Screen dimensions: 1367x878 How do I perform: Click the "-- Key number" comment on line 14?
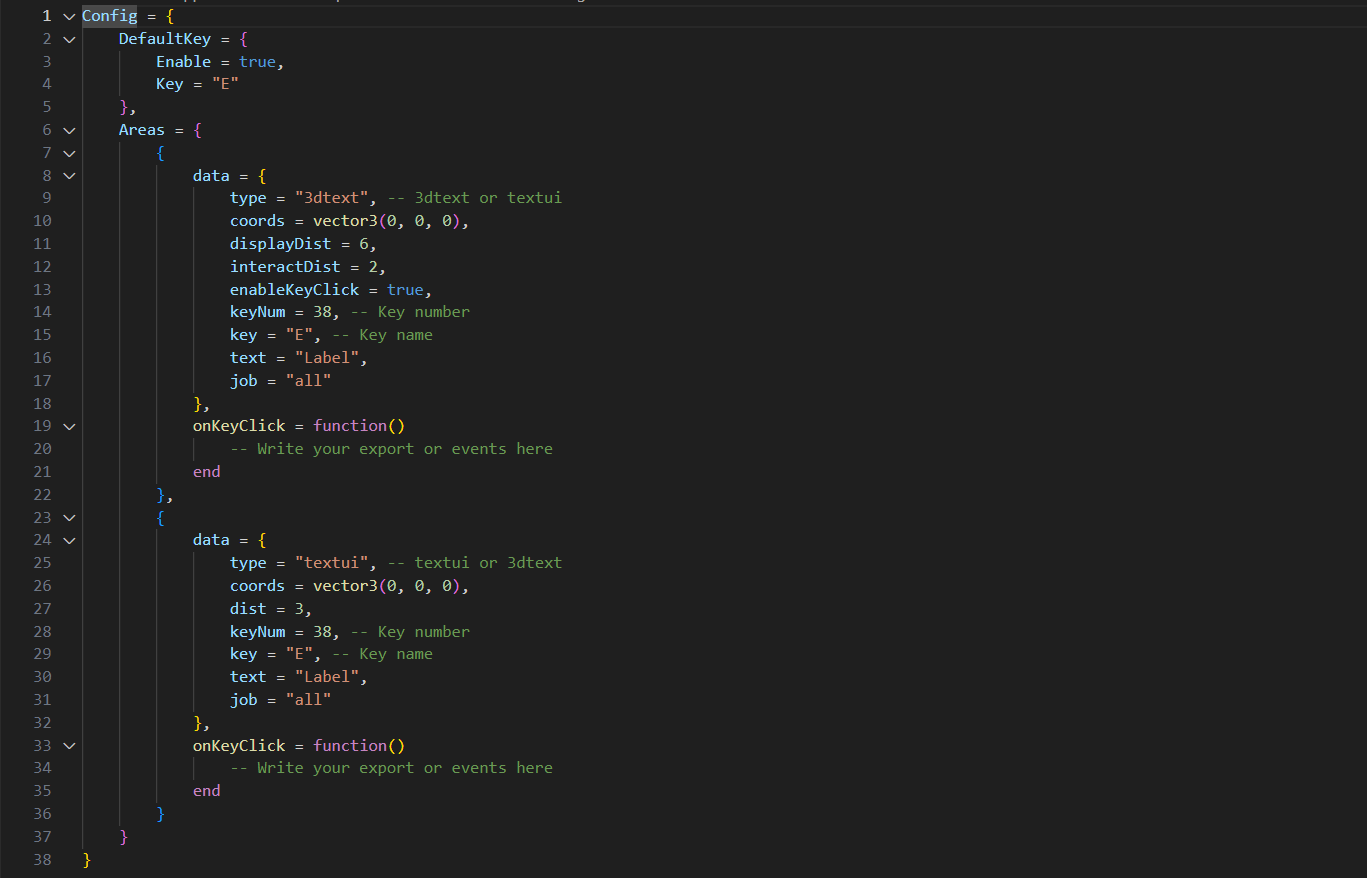click(x=410, y=312)
